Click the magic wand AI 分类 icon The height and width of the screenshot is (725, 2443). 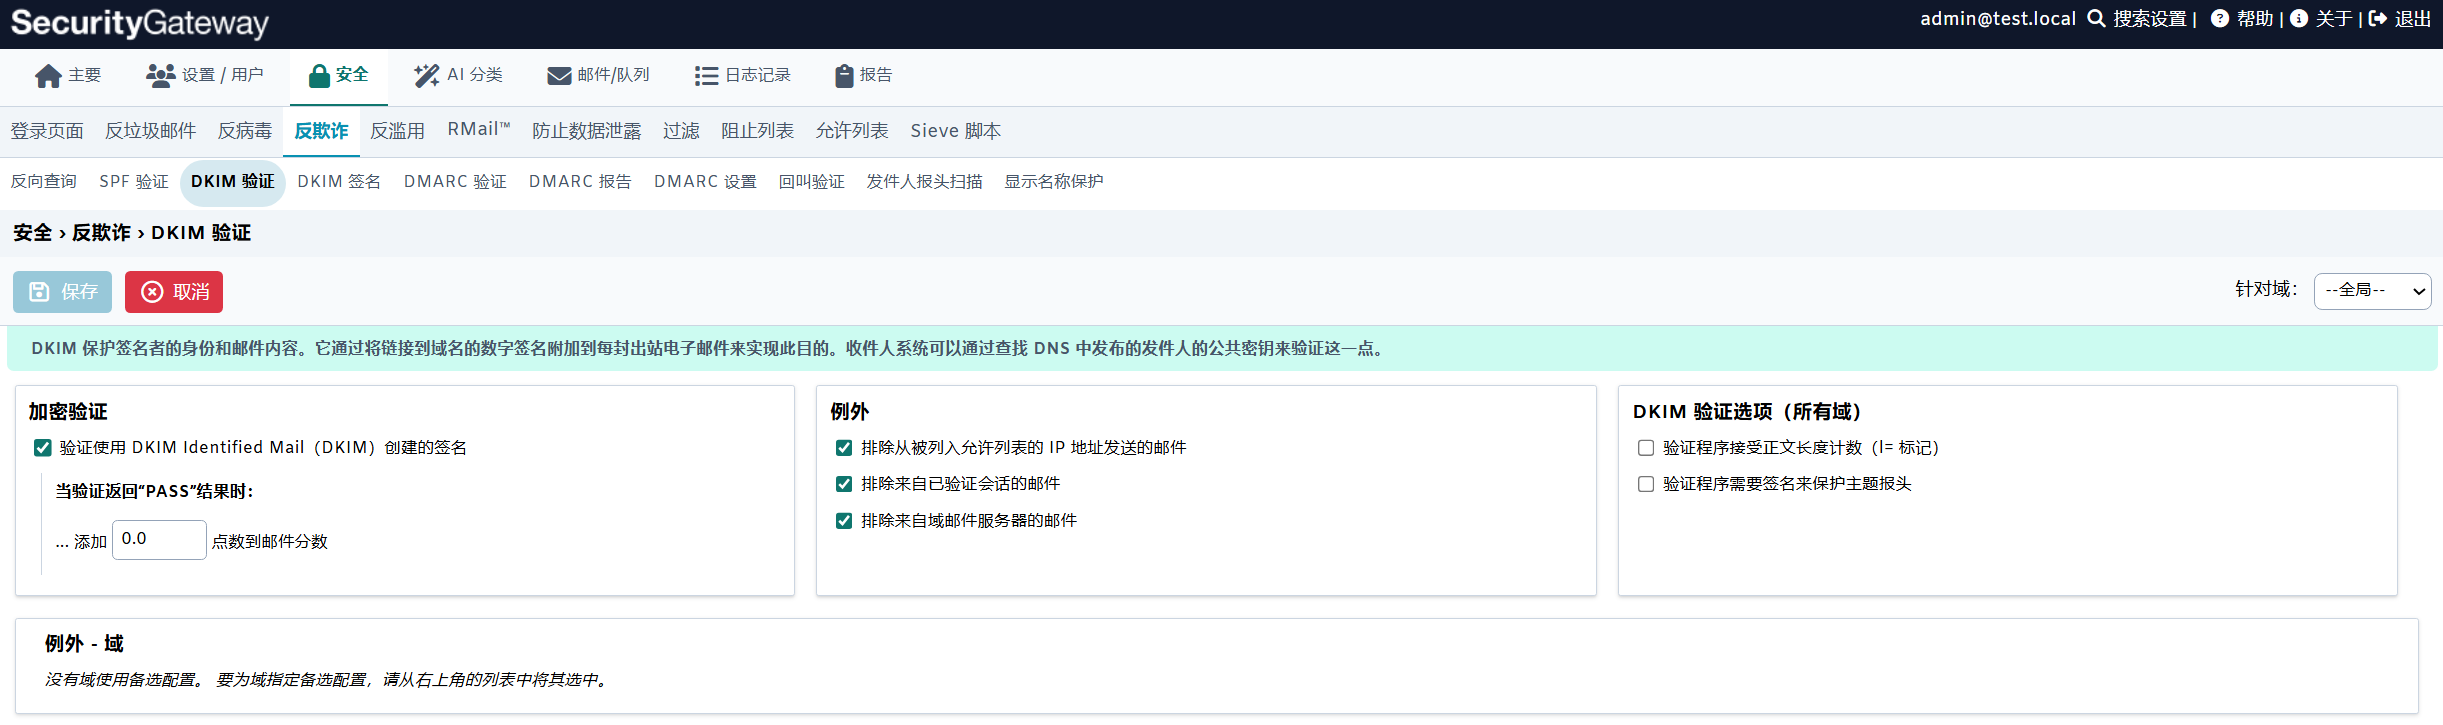click(x=427, y=76)
